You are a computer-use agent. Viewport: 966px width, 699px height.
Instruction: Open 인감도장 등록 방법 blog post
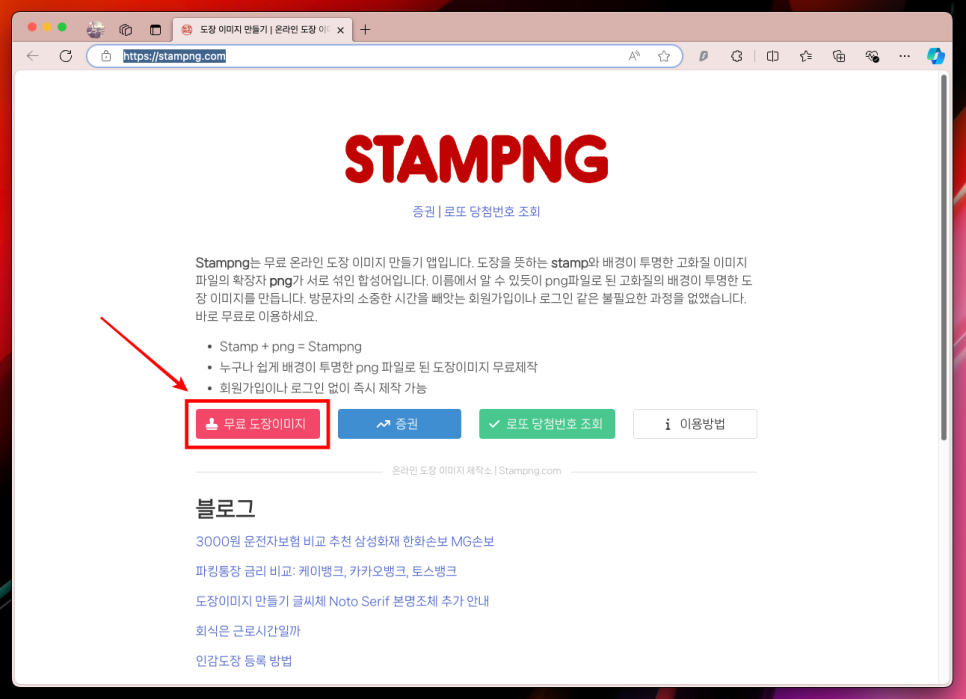243,661
